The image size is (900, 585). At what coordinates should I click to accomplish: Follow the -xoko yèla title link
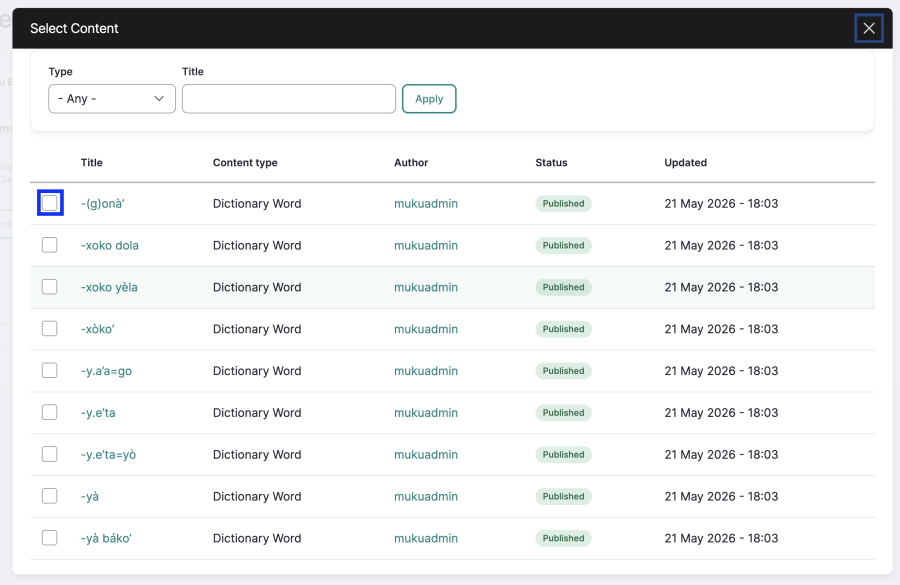(109, 287)
